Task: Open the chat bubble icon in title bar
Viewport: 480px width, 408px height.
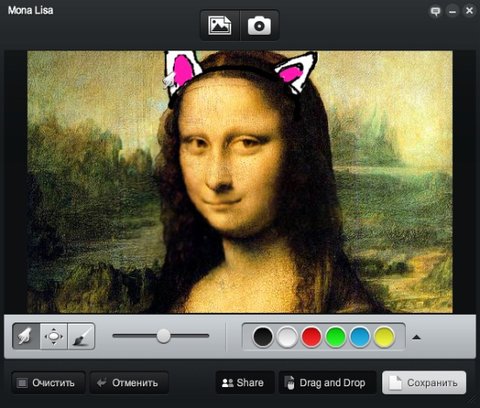Action: coord(435,12)
